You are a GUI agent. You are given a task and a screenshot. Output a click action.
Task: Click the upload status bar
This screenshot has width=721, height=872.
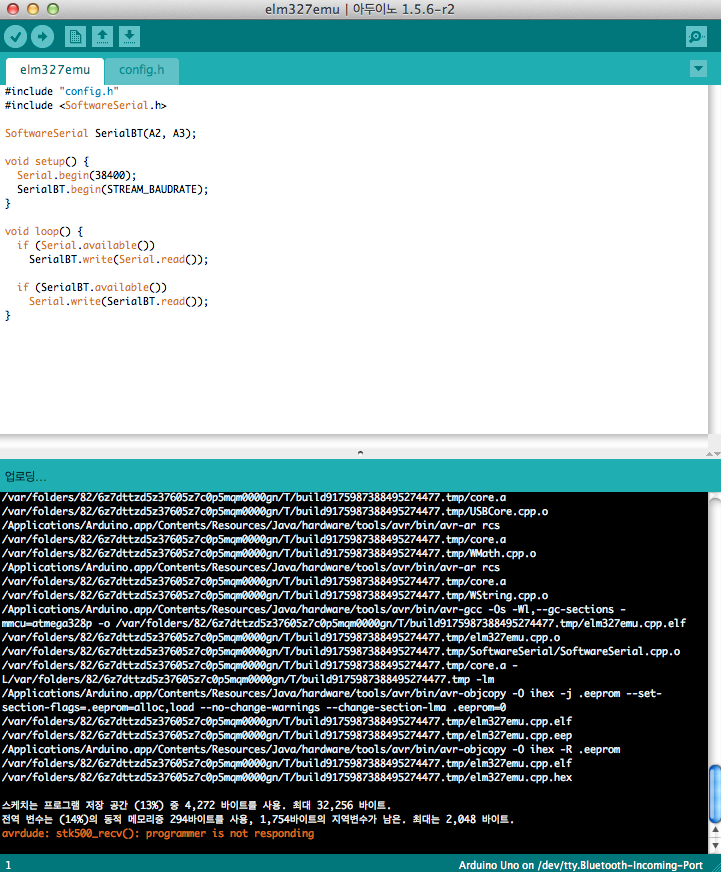pyautogui.click(x=360, y=476)
